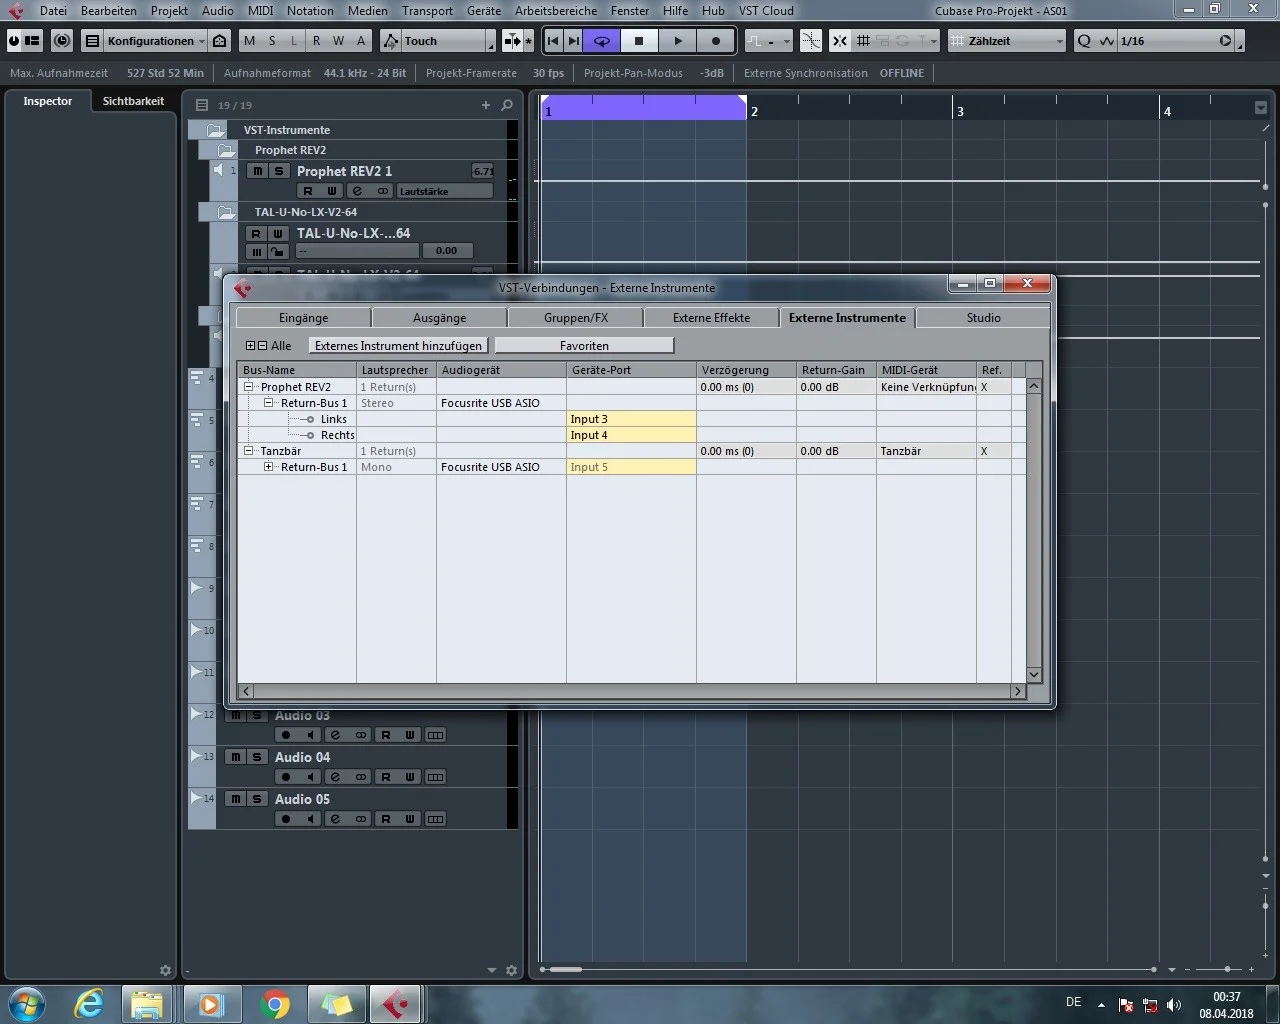Open Google Chrome from the taskbar
This screenshot has height=1024, width=1280.
[x=275, y=1004]
